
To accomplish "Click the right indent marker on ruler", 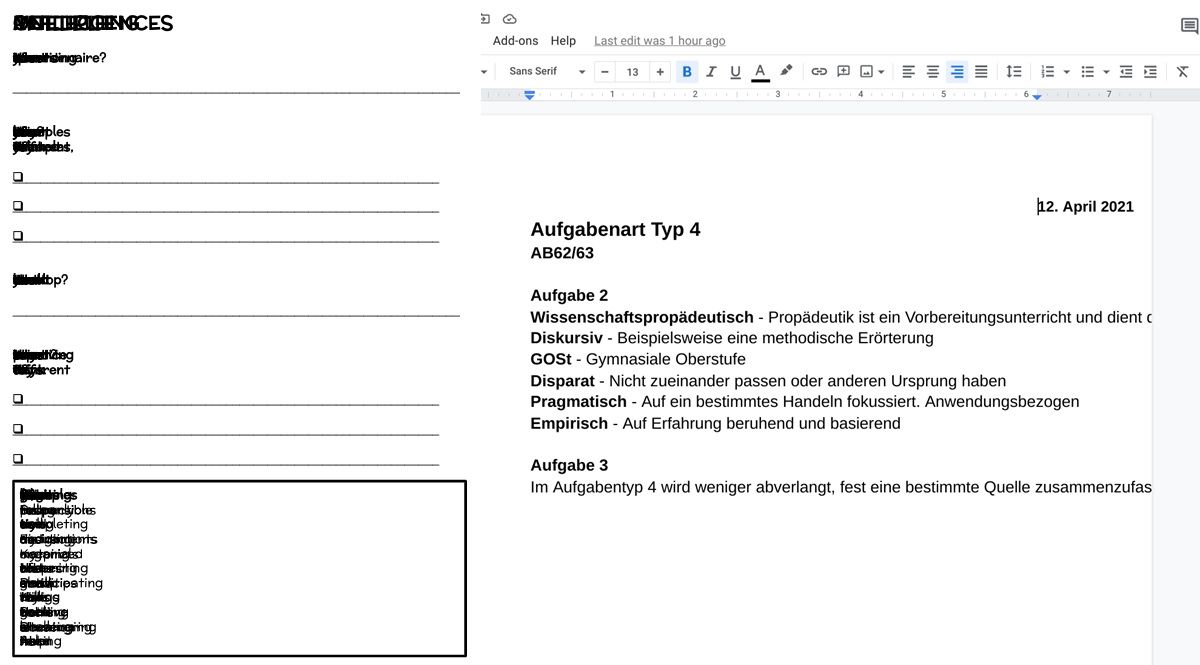I will [1037, 96].
